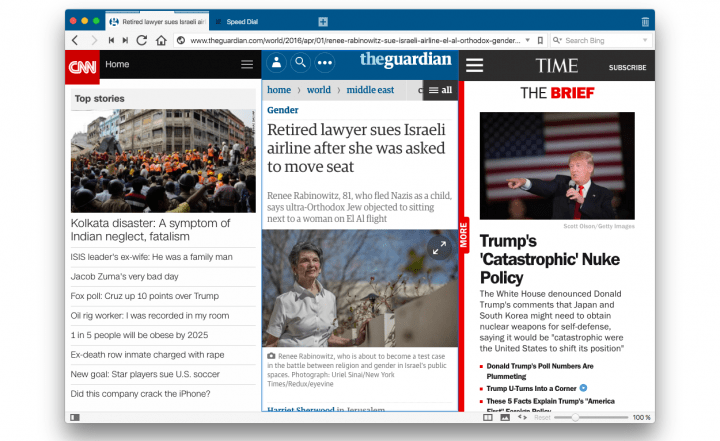Click the rewind history button

tap(111, 40)
